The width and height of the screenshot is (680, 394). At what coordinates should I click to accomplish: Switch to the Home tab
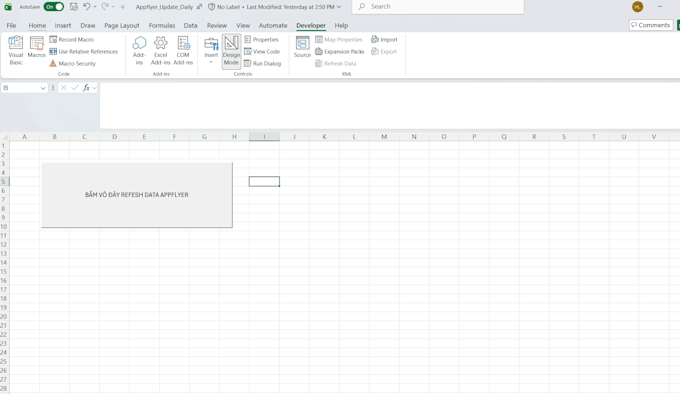click(37, 26)
